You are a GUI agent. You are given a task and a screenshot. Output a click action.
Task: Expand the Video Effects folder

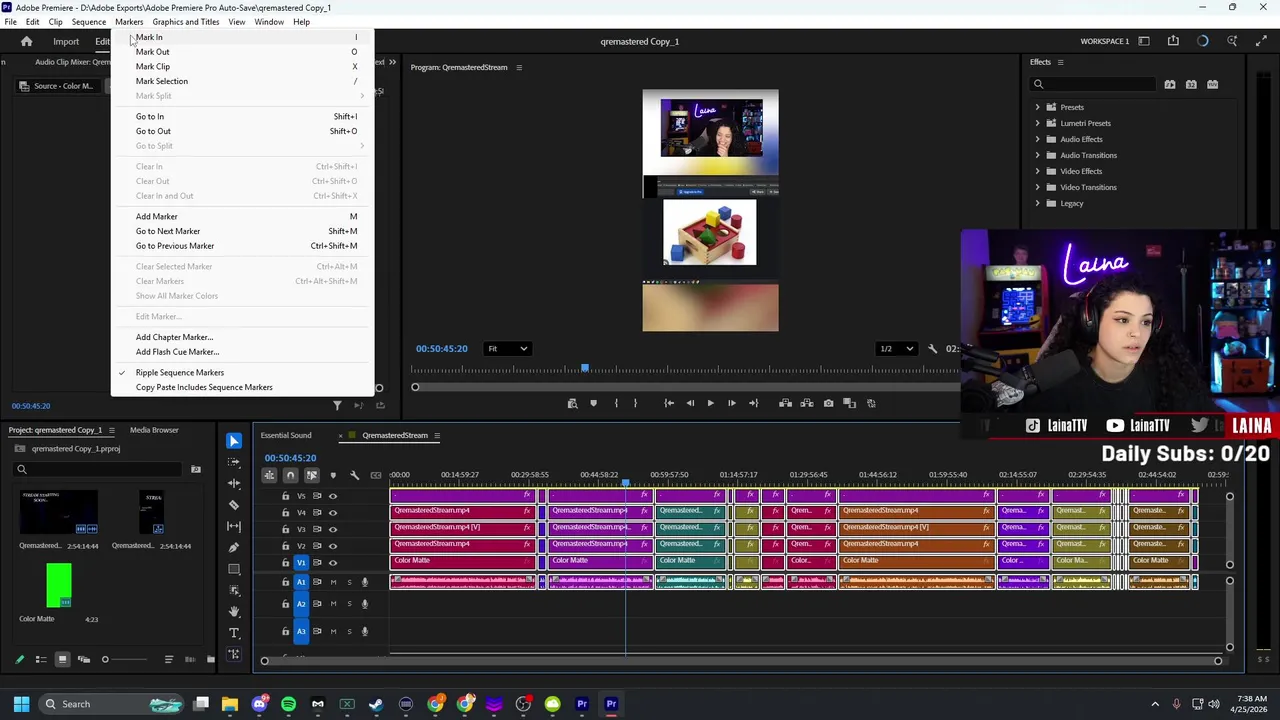click(x=1038, y=171)
